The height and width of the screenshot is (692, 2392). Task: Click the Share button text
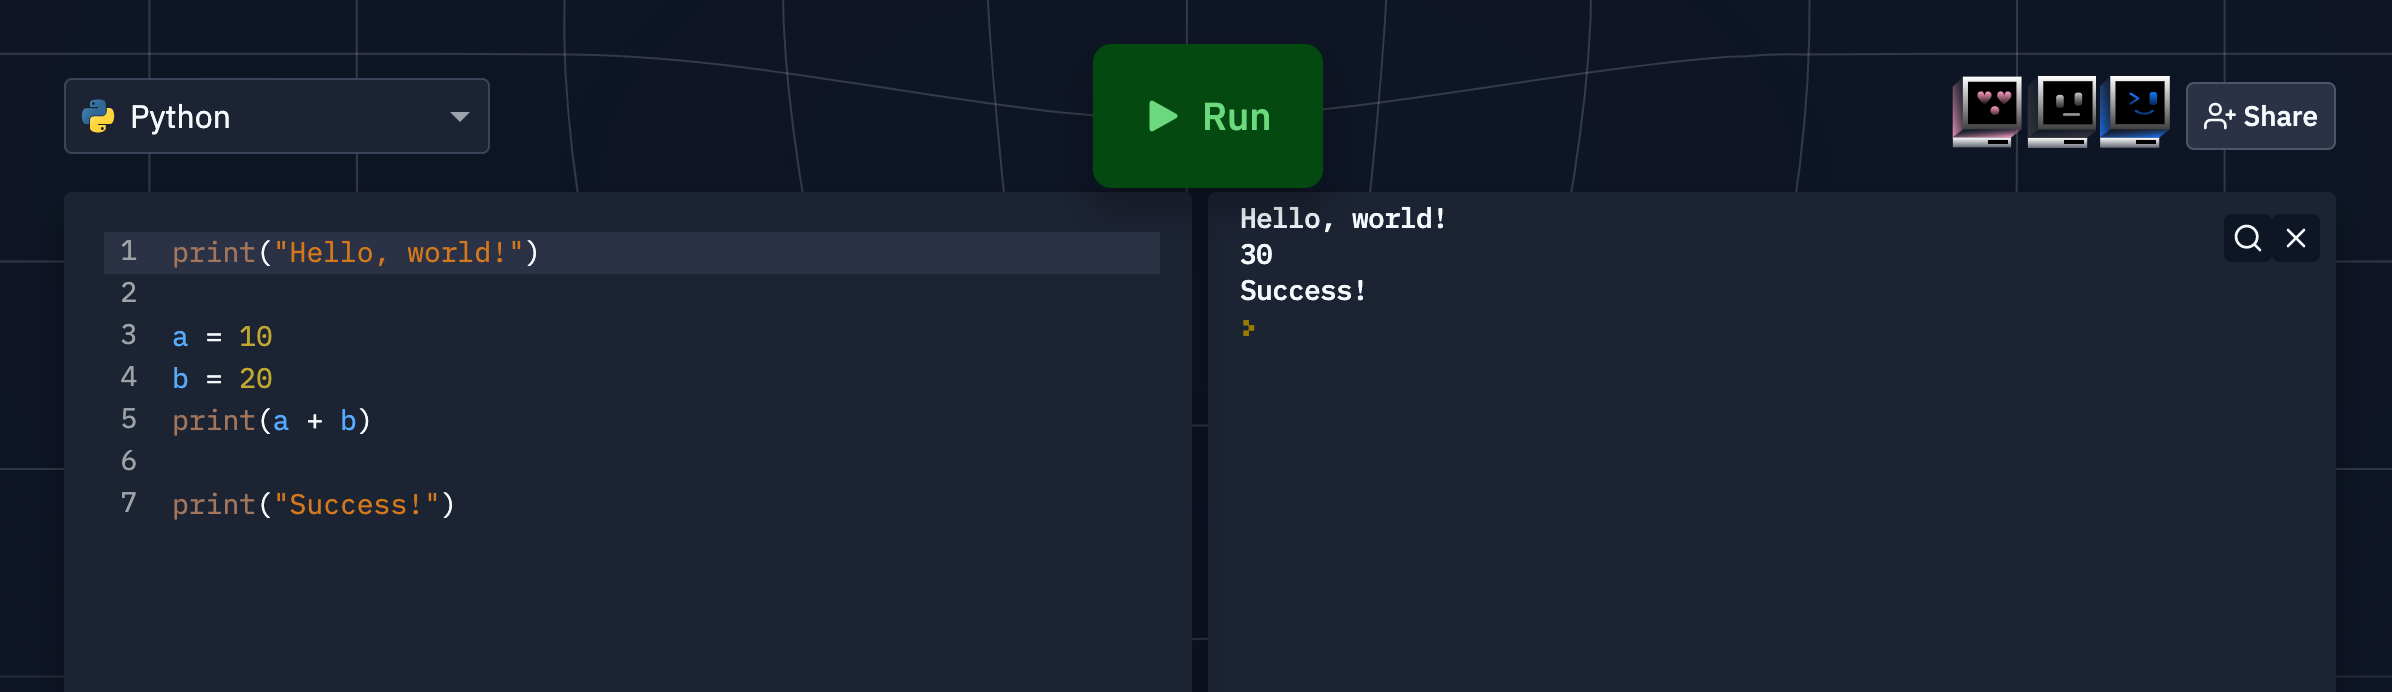click(x=2280, y=117)
